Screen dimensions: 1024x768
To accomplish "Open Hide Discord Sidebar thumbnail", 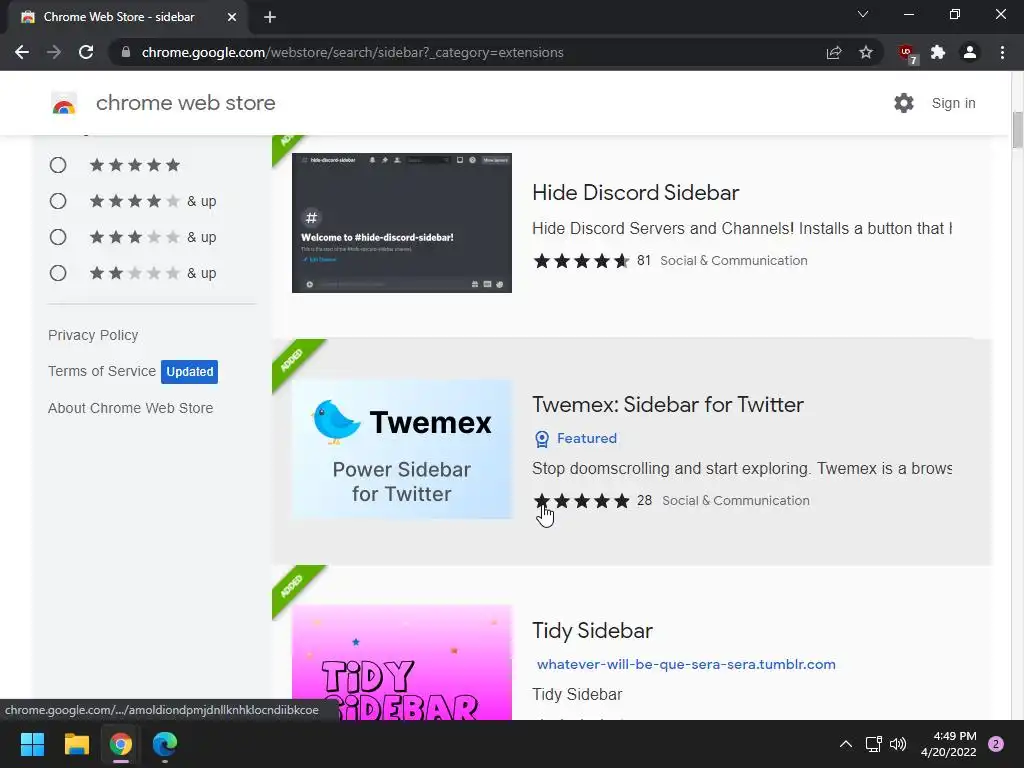I will point(402,223).
